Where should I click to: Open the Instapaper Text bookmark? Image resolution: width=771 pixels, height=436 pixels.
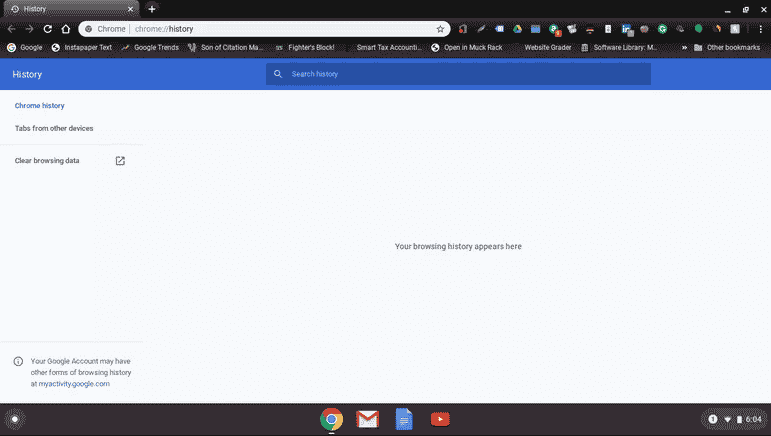[82, 48]
